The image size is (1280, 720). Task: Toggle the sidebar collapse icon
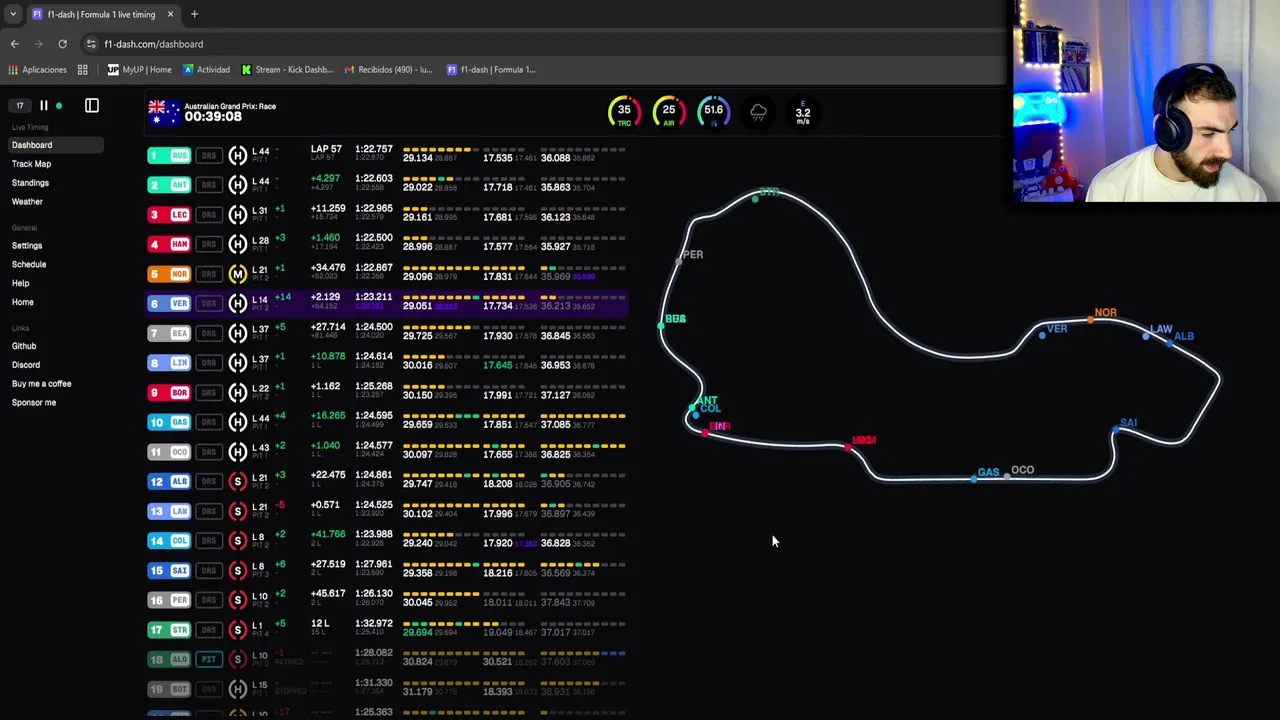click(92, 105)
